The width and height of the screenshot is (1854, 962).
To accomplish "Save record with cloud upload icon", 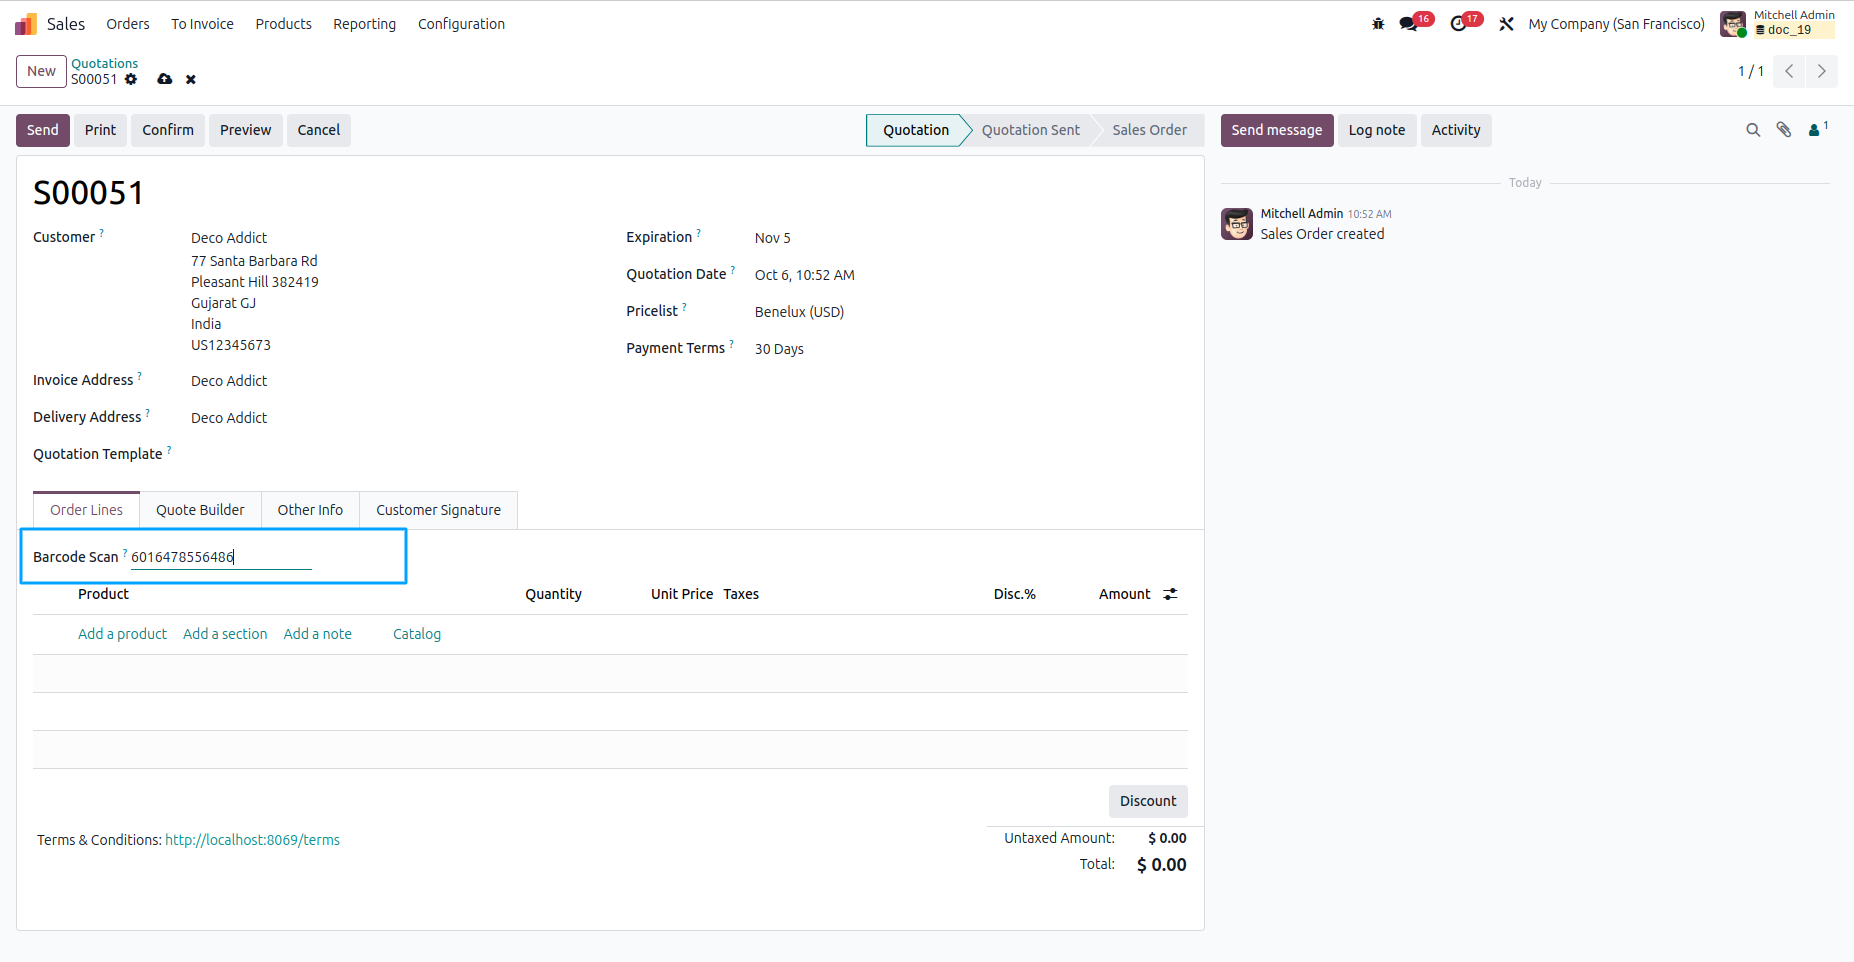I will (165, 79).
